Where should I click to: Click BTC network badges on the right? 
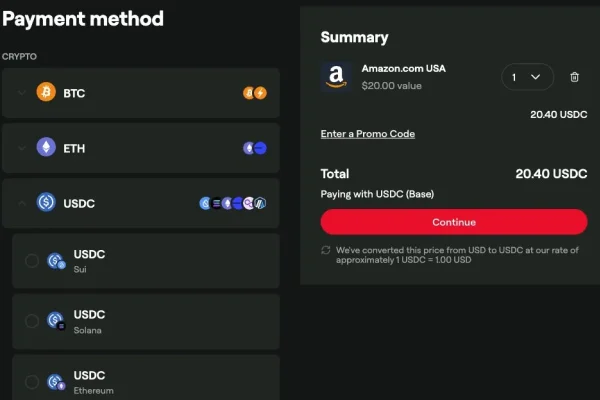pyautogui.click(x=255, y=93)
